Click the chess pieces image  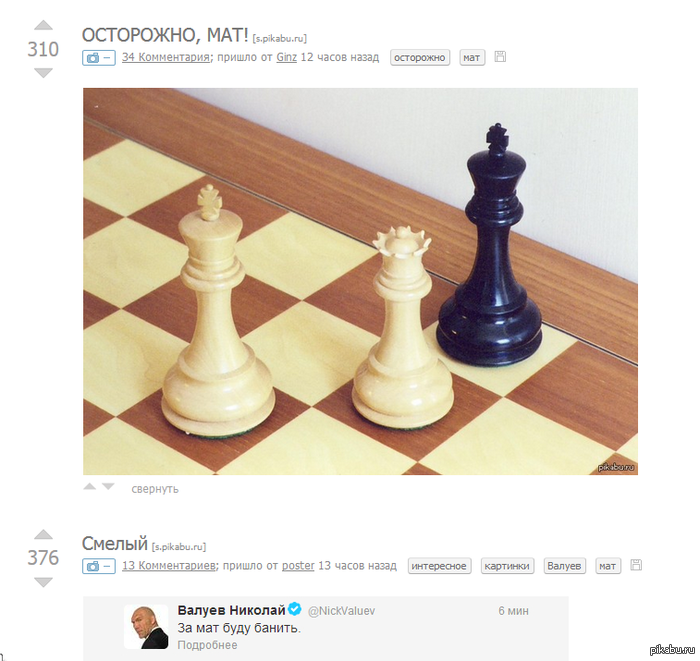360,281
